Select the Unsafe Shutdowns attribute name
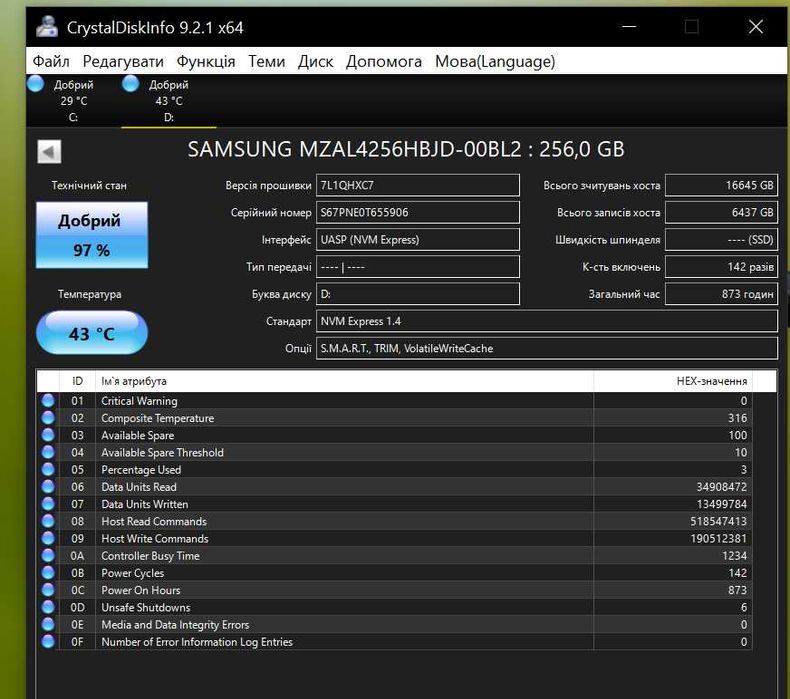Viewport: 790px width, 699px height. (x=146, y=607)
